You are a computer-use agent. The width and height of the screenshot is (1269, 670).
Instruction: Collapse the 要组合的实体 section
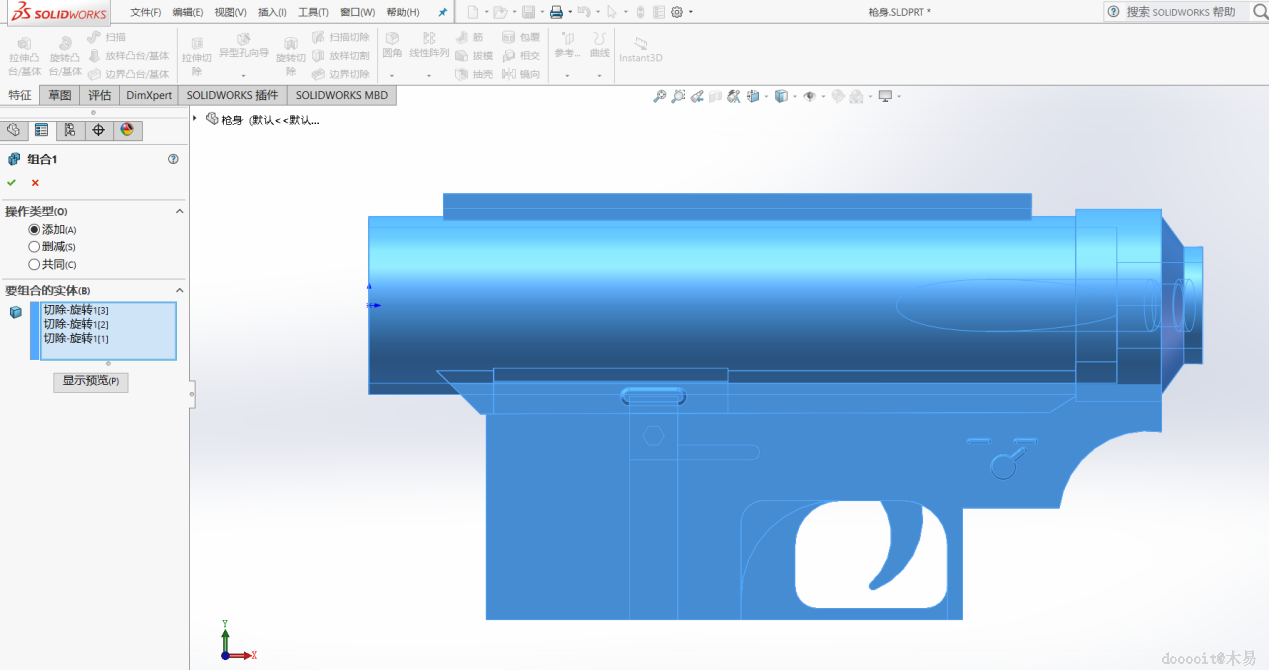180,290
